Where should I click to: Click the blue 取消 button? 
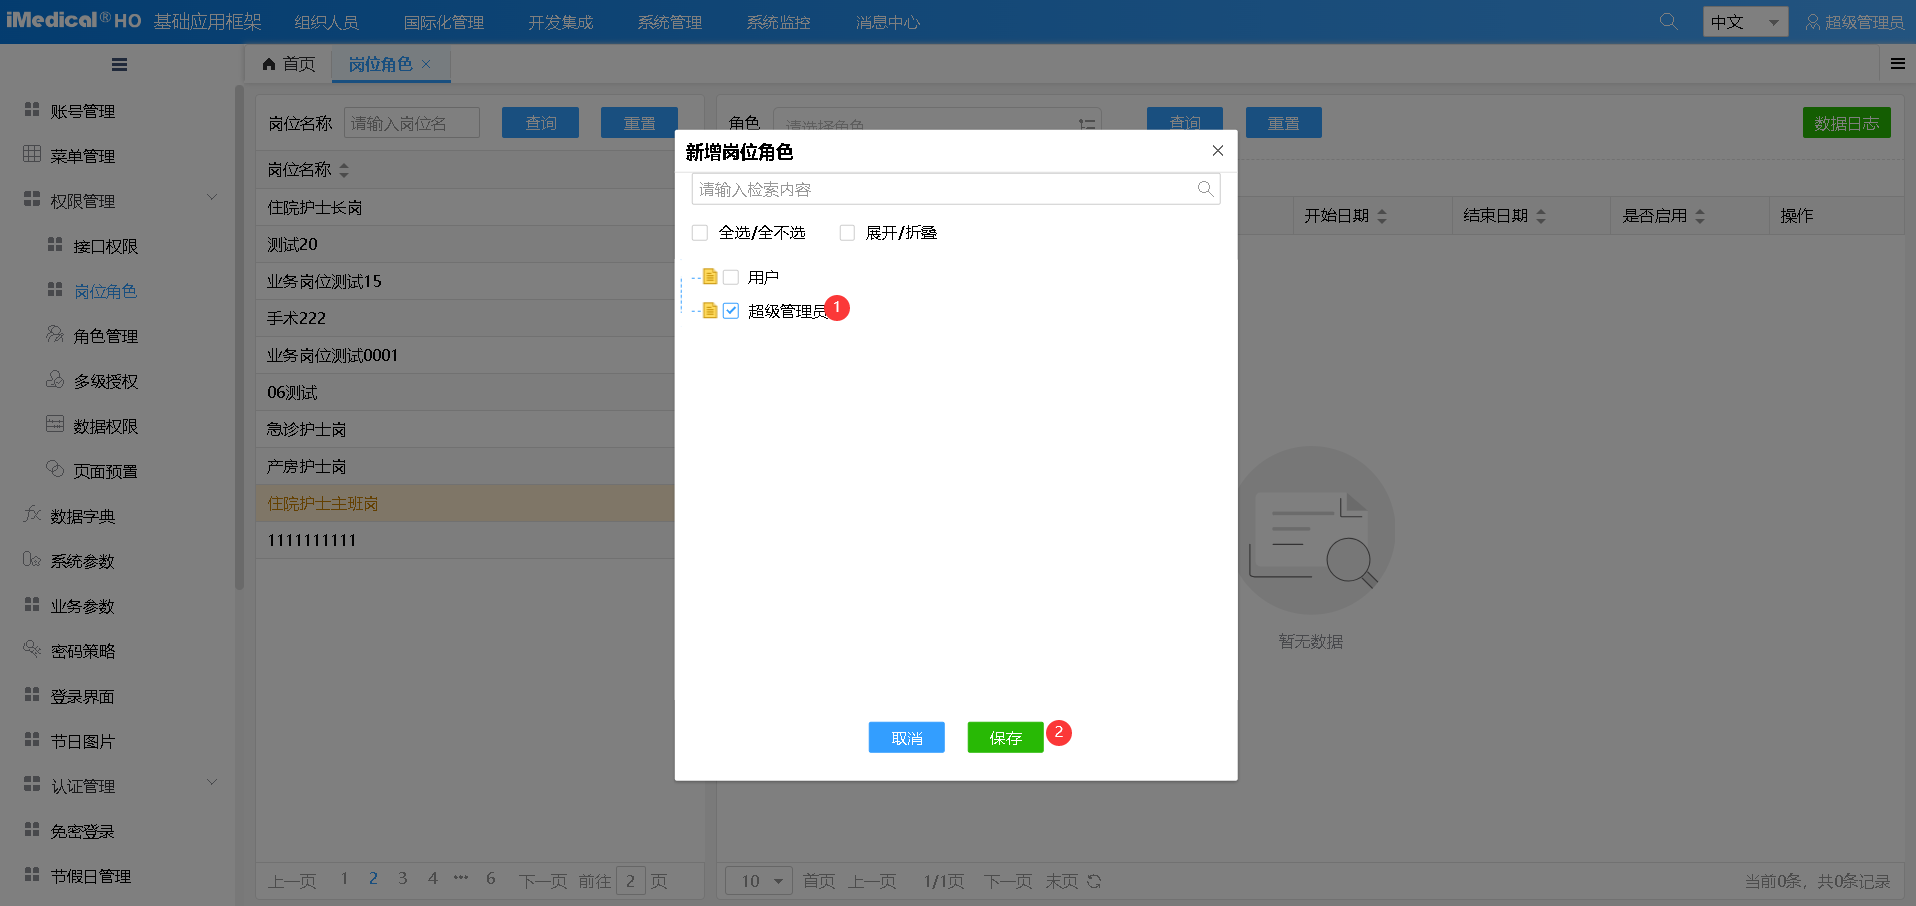906,738
